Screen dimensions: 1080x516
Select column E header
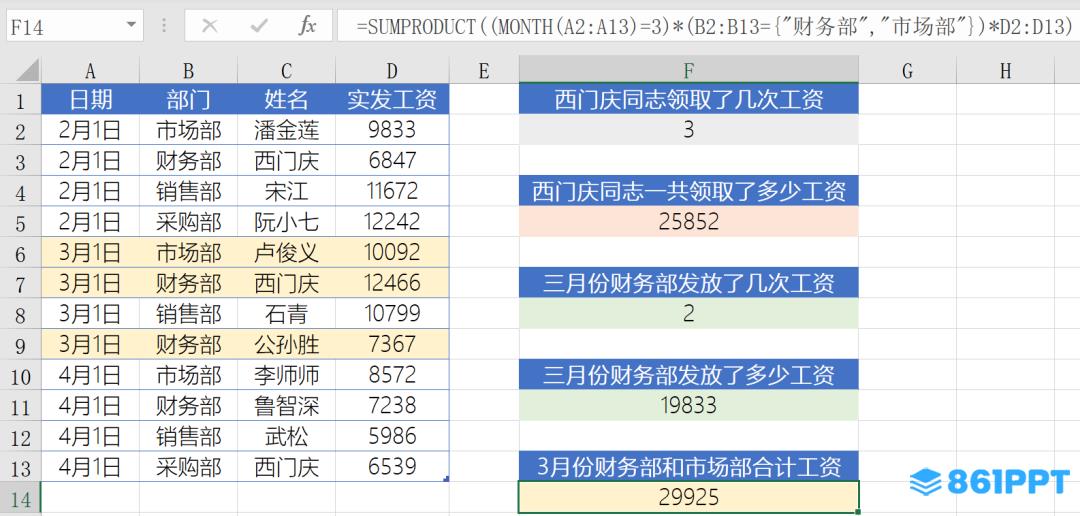(484, 70)
